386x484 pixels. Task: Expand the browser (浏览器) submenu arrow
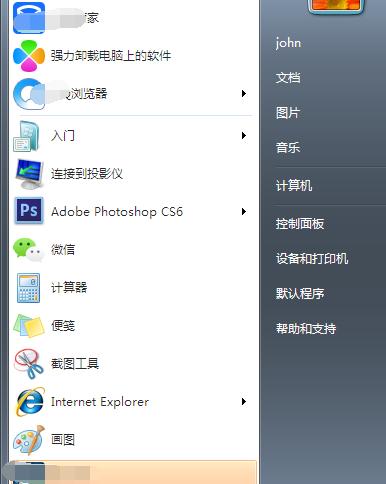[244, 94]
